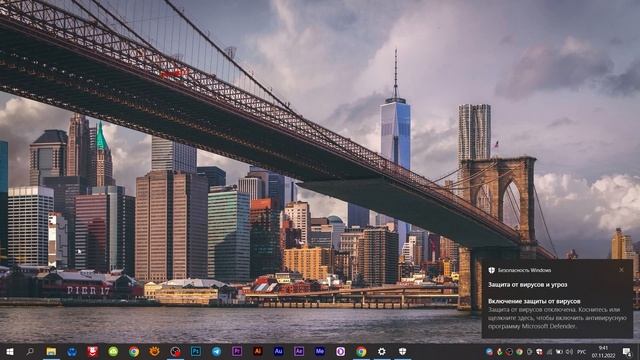Image resolution: width=640 pixels, height=360 pixels.
Task: Check the battery tray icon
Action: pyautogui.click(x=559, y=351)
